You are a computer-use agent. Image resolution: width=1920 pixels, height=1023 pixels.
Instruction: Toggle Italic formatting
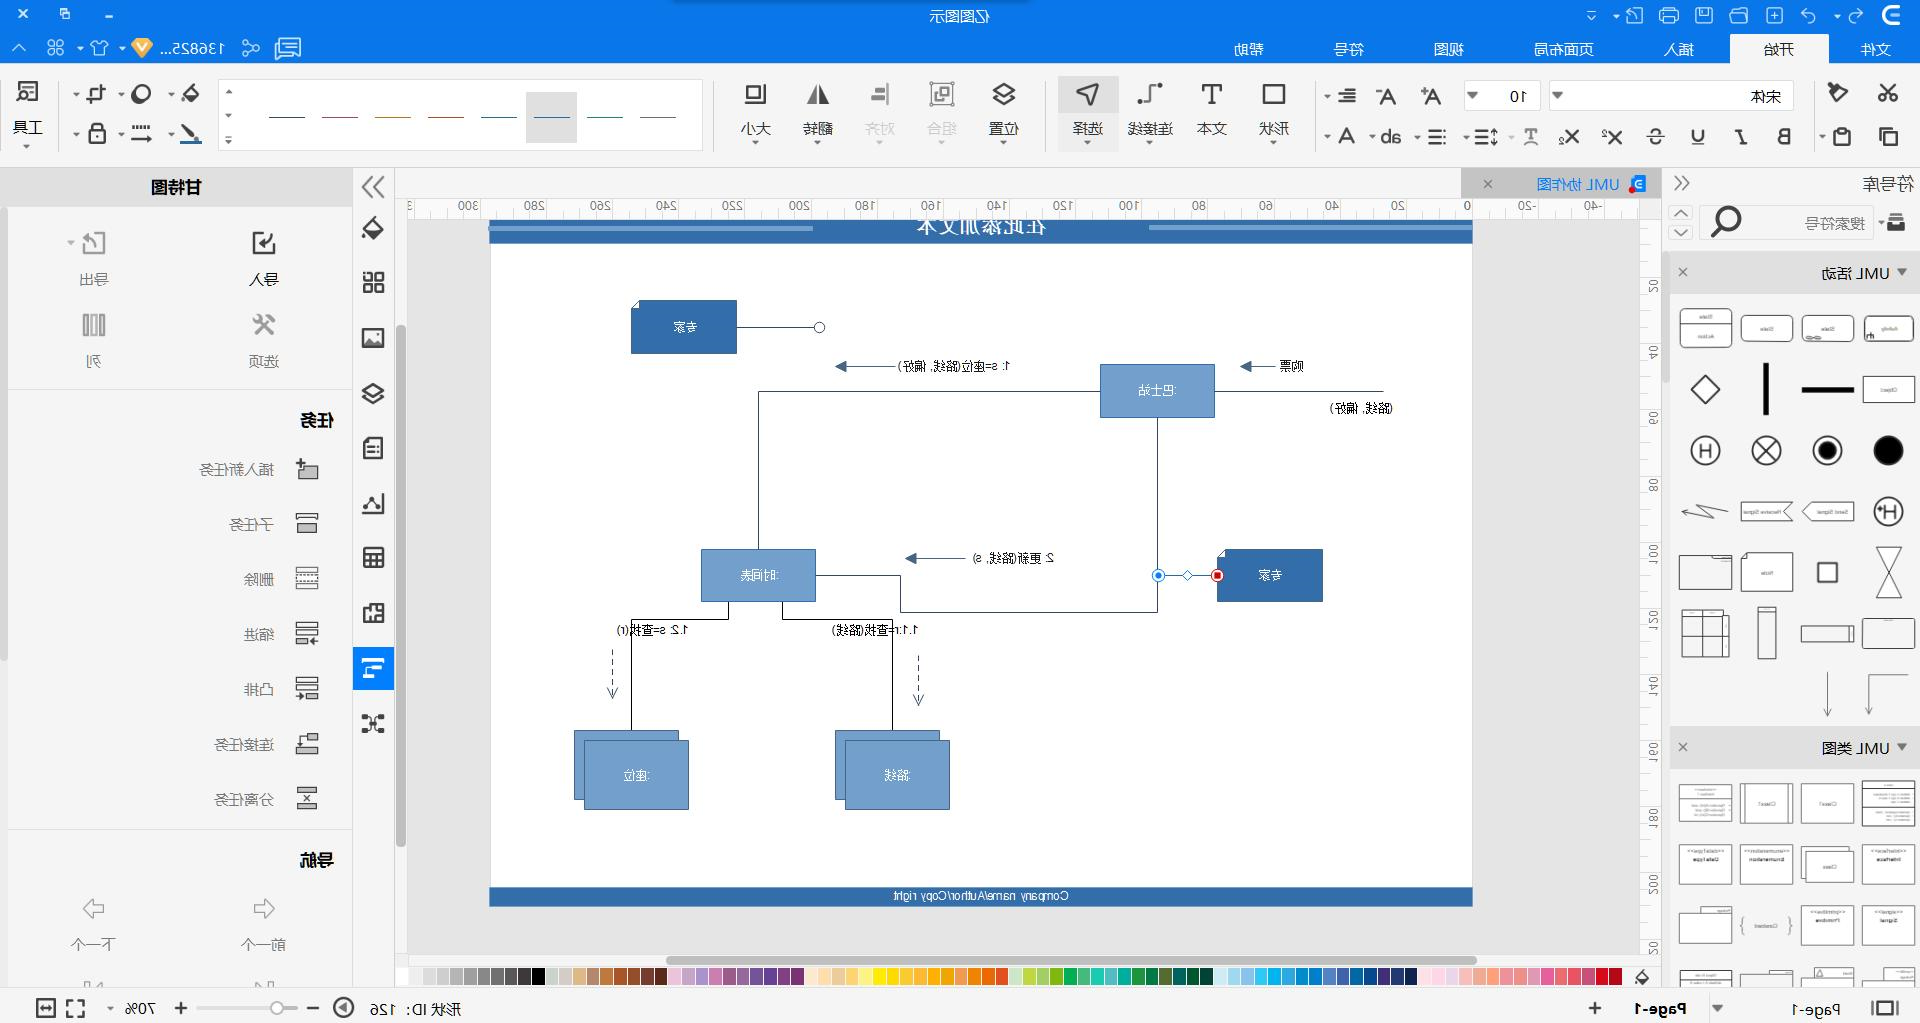click(1741, 137)
